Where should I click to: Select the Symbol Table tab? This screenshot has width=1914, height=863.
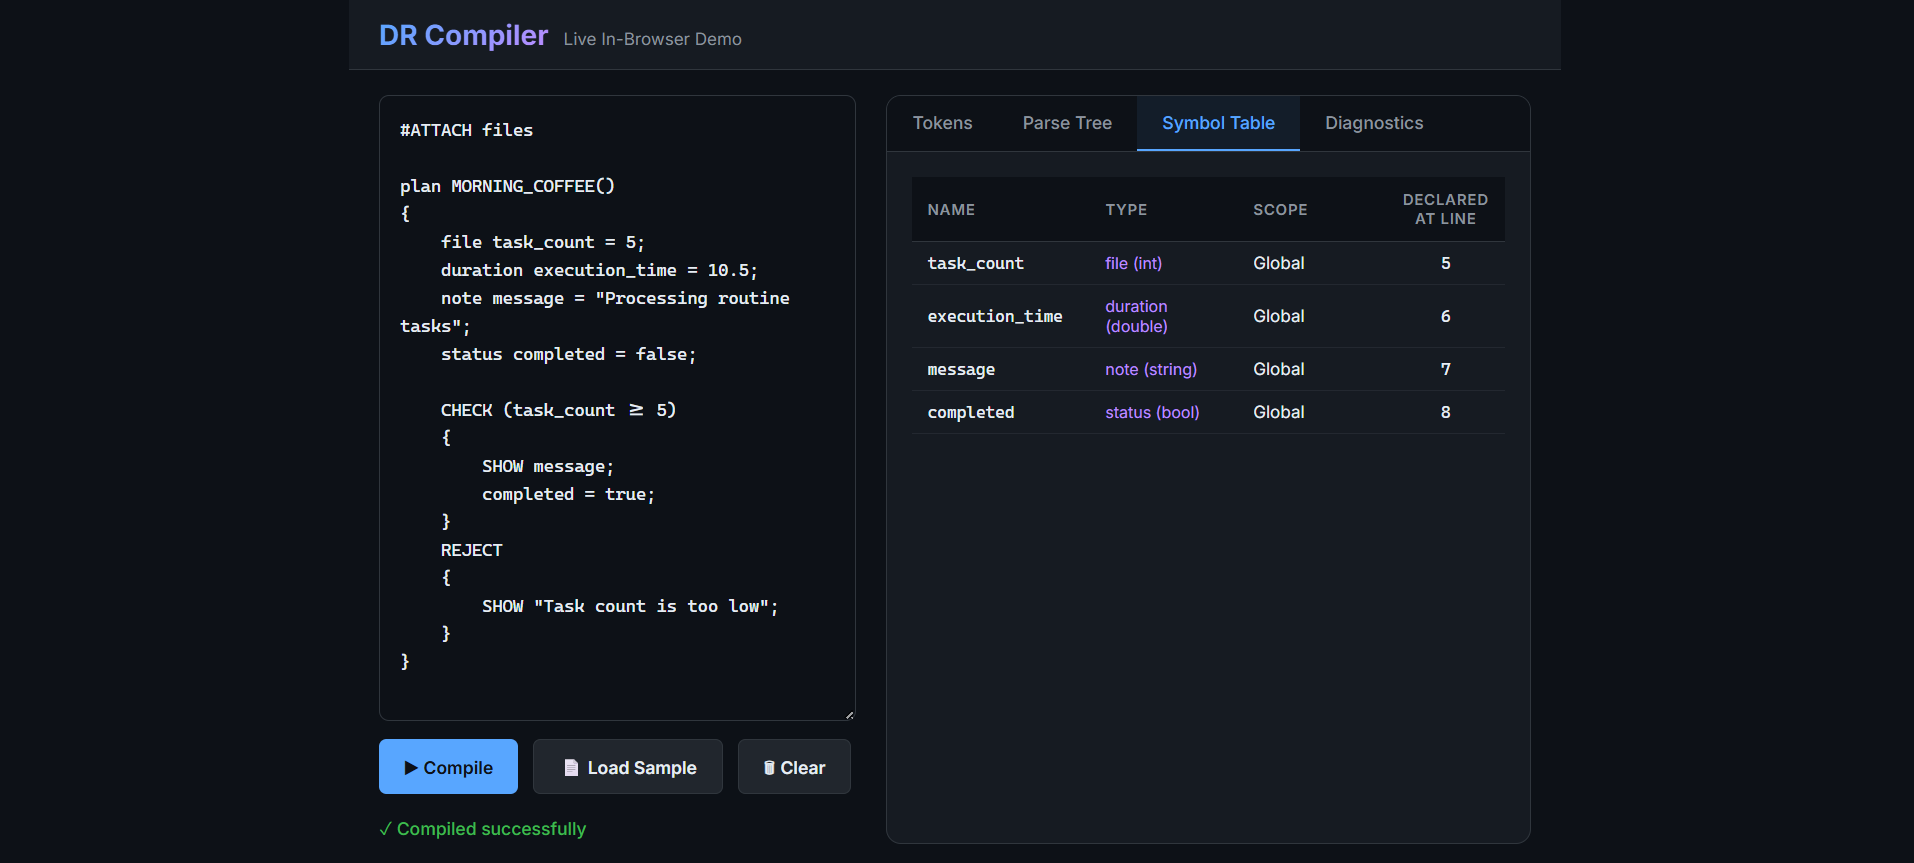(x=1218, y=123)
